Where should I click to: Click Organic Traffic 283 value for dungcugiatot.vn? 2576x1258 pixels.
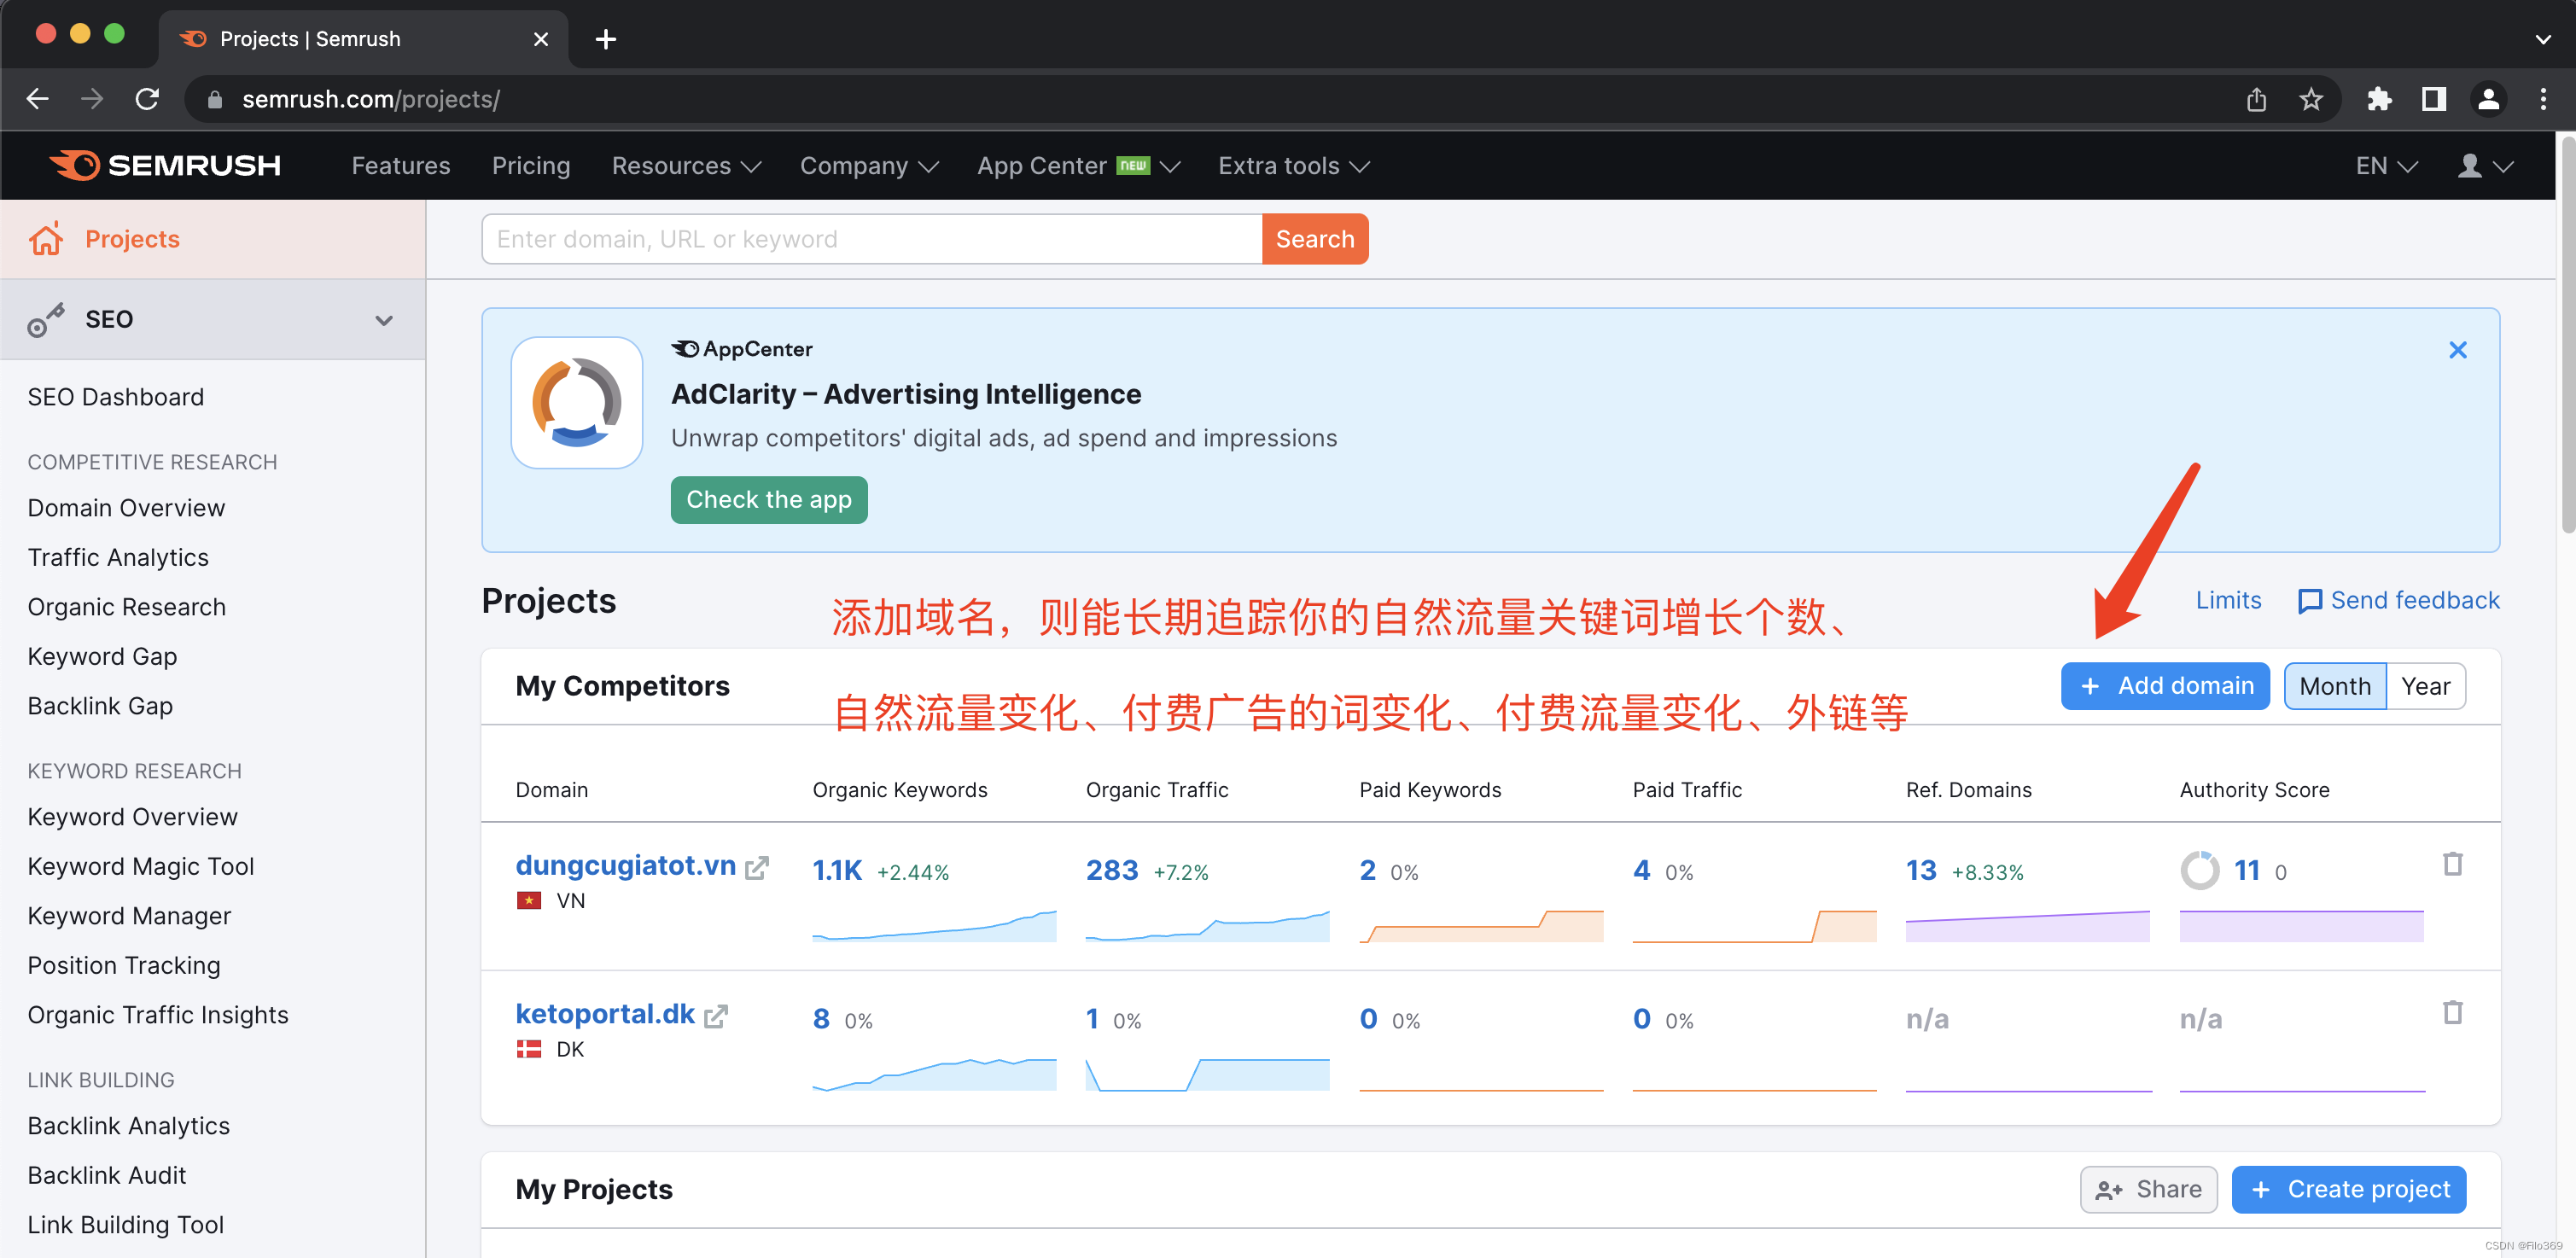coord(1111,870)
